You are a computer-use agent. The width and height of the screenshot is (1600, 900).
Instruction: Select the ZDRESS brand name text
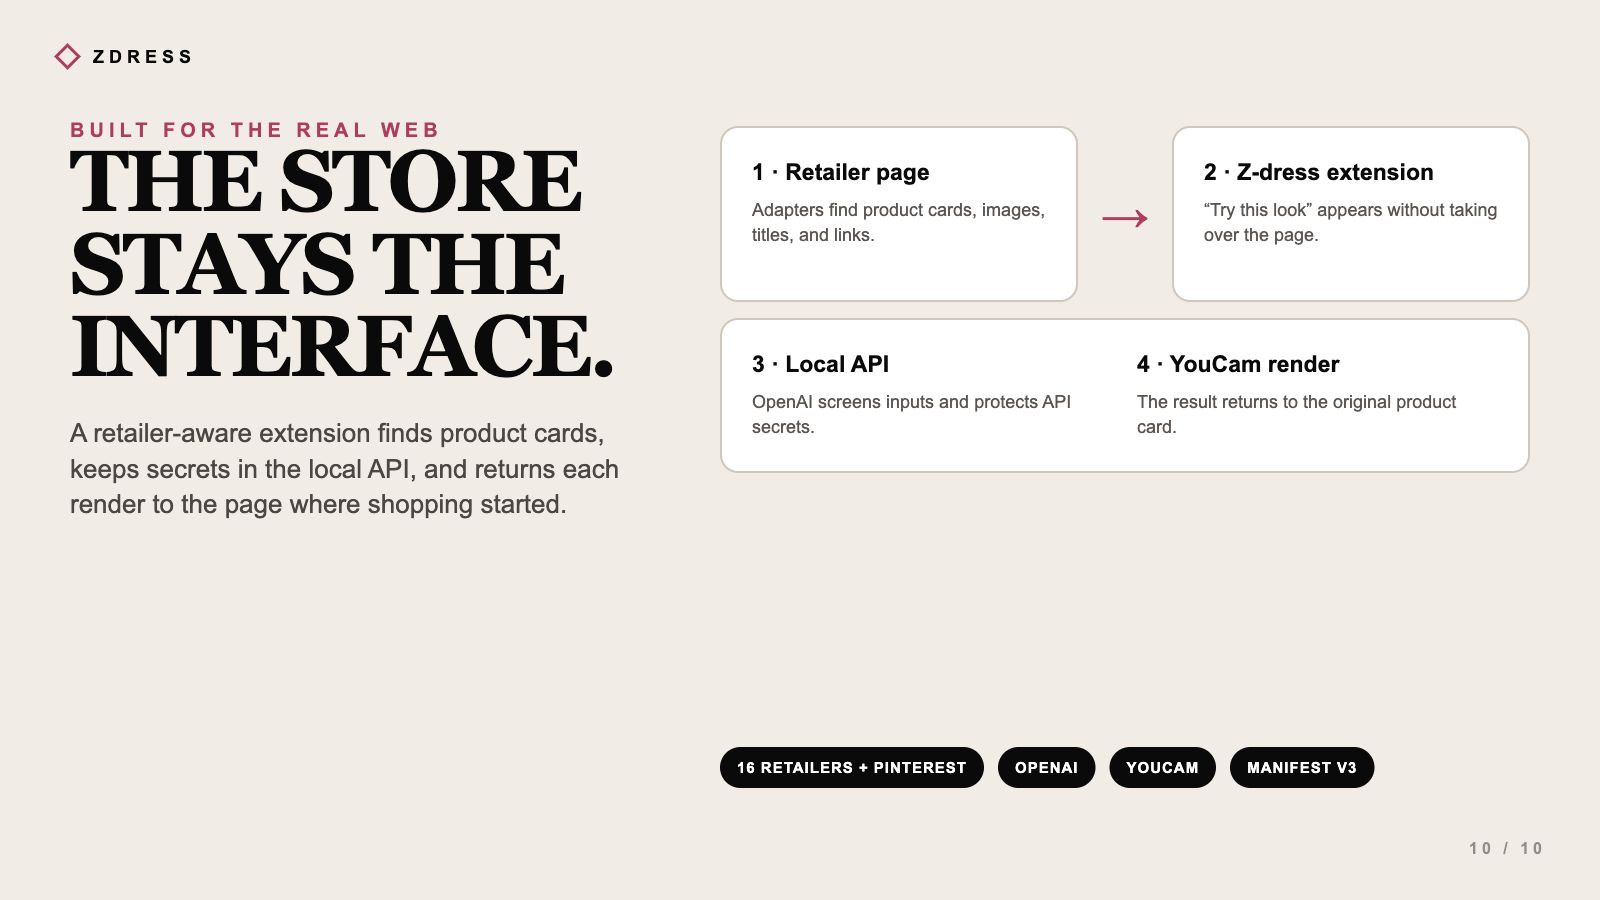point(142,57)
